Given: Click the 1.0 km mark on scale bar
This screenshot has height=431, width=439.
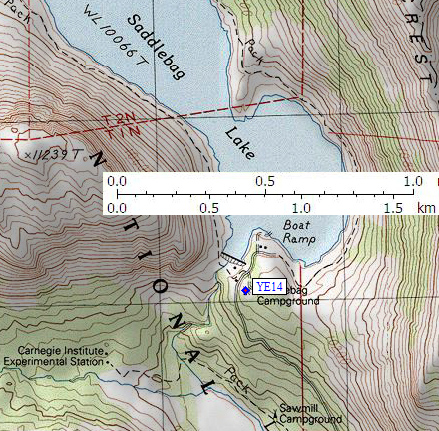Looking at the screenshot, I should point(301,209).
